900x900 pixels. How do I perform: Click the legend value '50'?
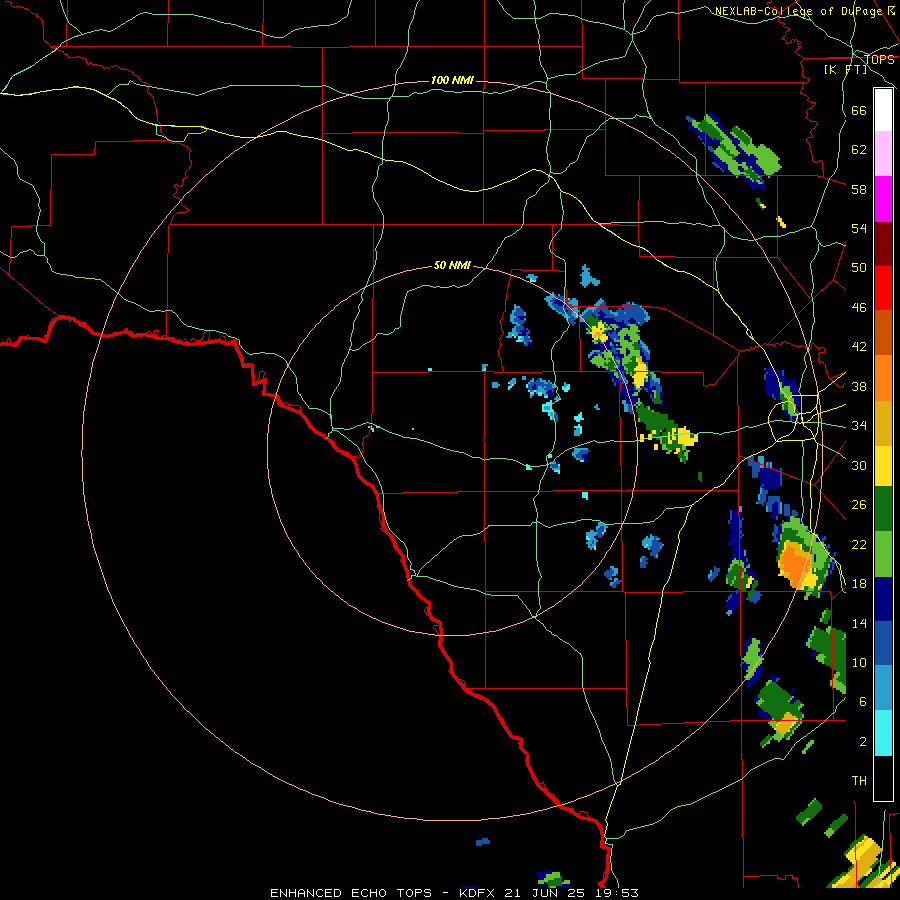pos(859,267)
